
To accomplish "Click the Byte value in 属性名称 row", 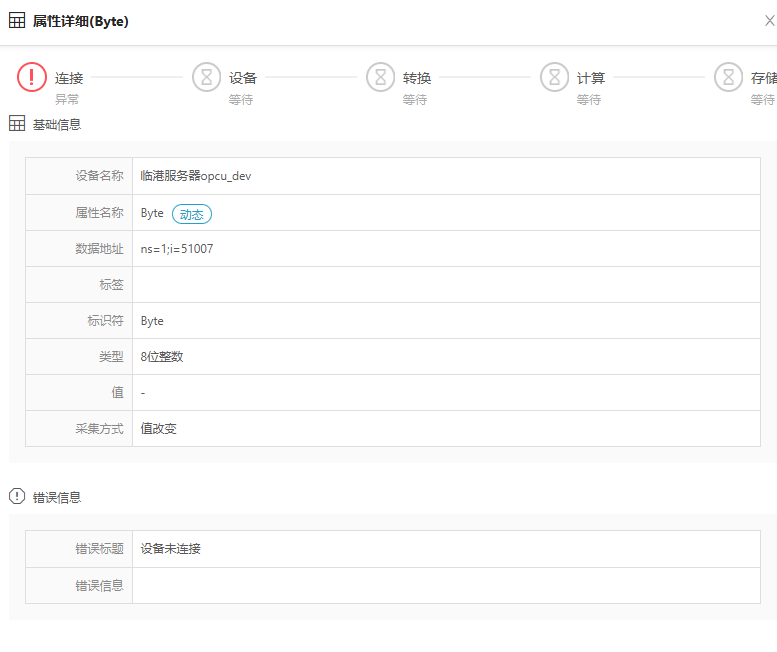I will point(152,213).
